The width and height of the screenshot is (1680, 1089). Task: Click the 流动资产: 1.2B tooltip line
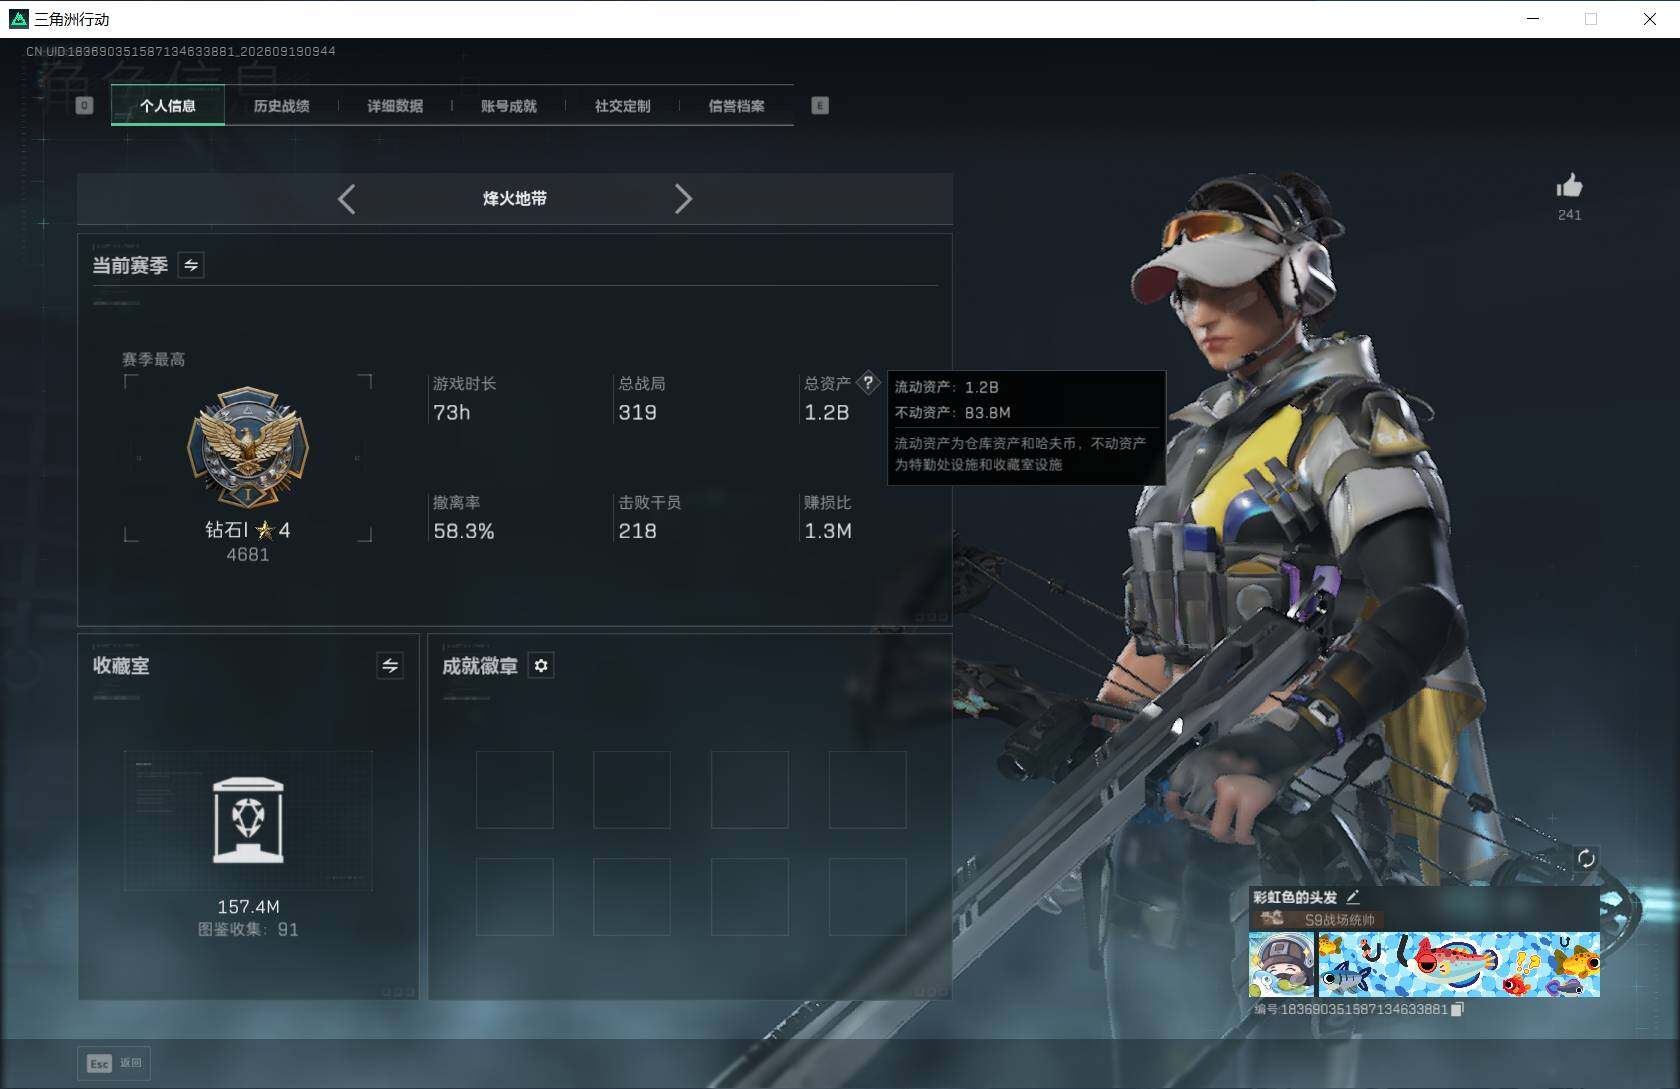coord(946,387)
